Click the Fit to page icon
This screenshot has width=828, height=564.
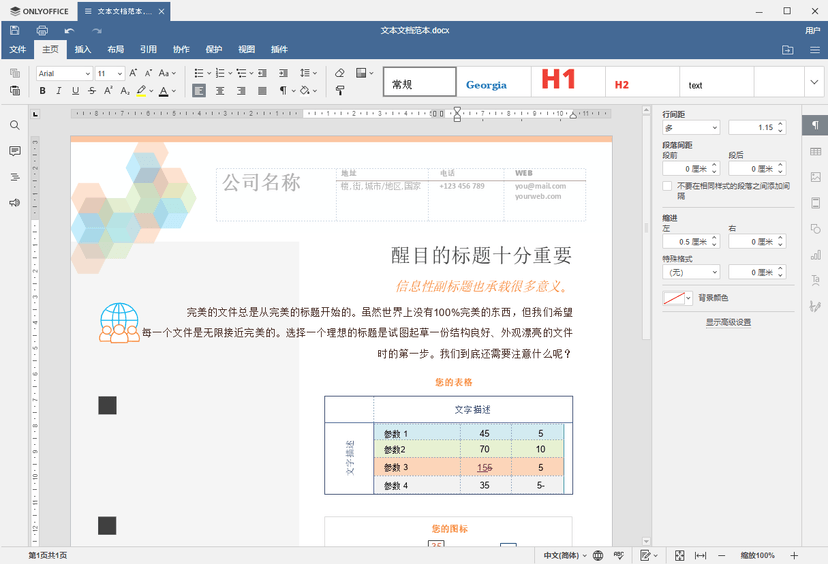point(680,556)
